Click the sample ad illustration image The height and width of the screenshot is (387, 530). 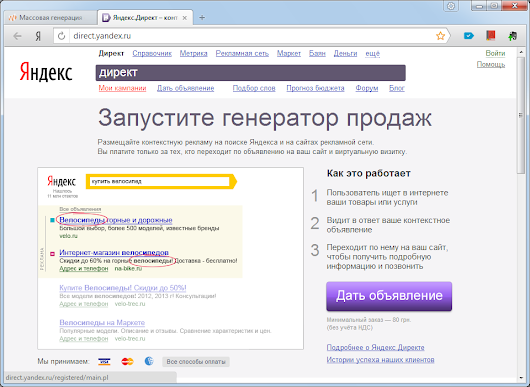click(x=170, y=259)
